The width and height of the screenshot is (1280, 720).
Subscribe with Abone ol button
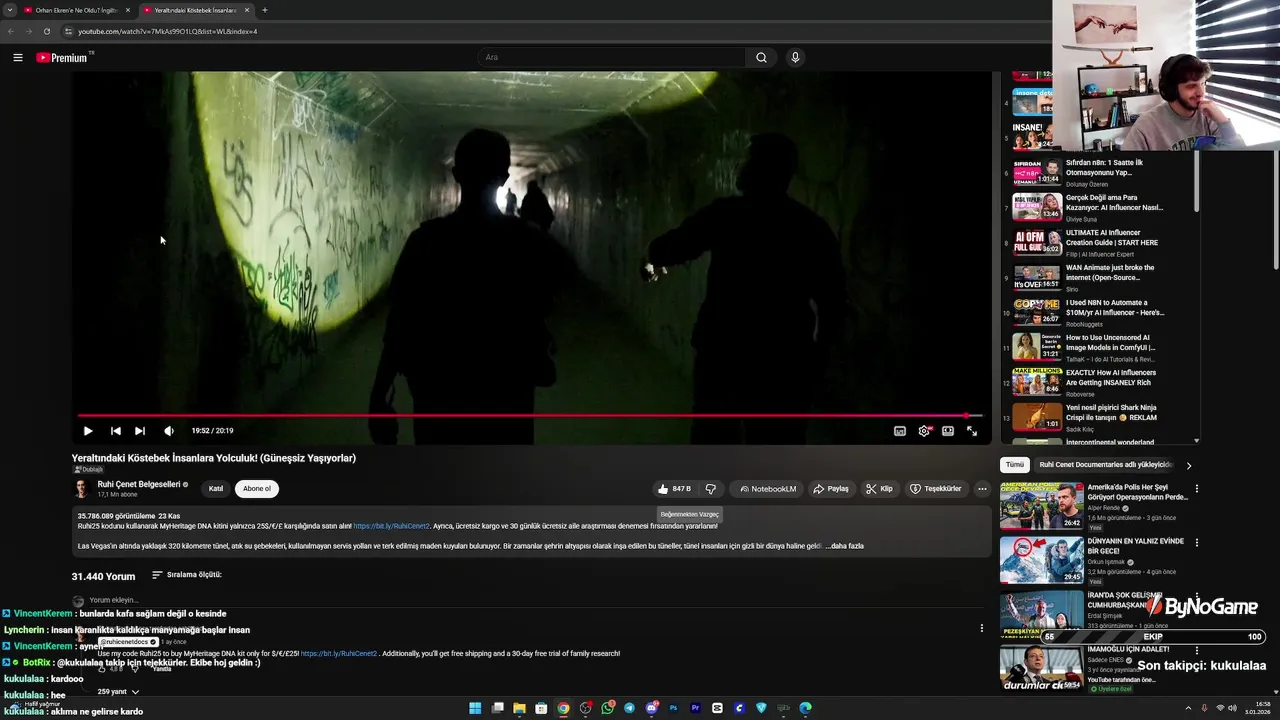[257, 489]
